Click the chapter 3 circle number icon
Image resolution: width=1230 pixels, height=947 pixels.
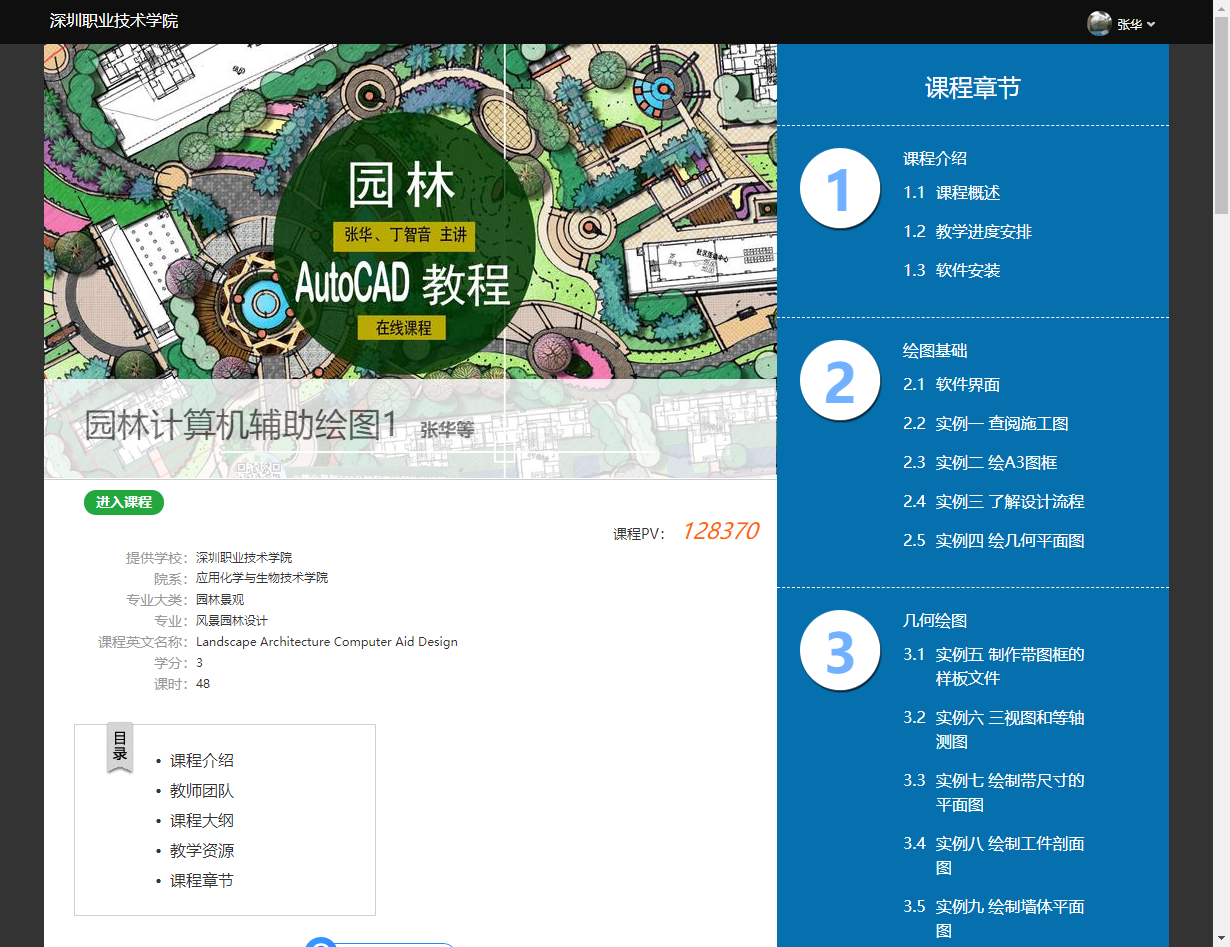coord(839,650)
